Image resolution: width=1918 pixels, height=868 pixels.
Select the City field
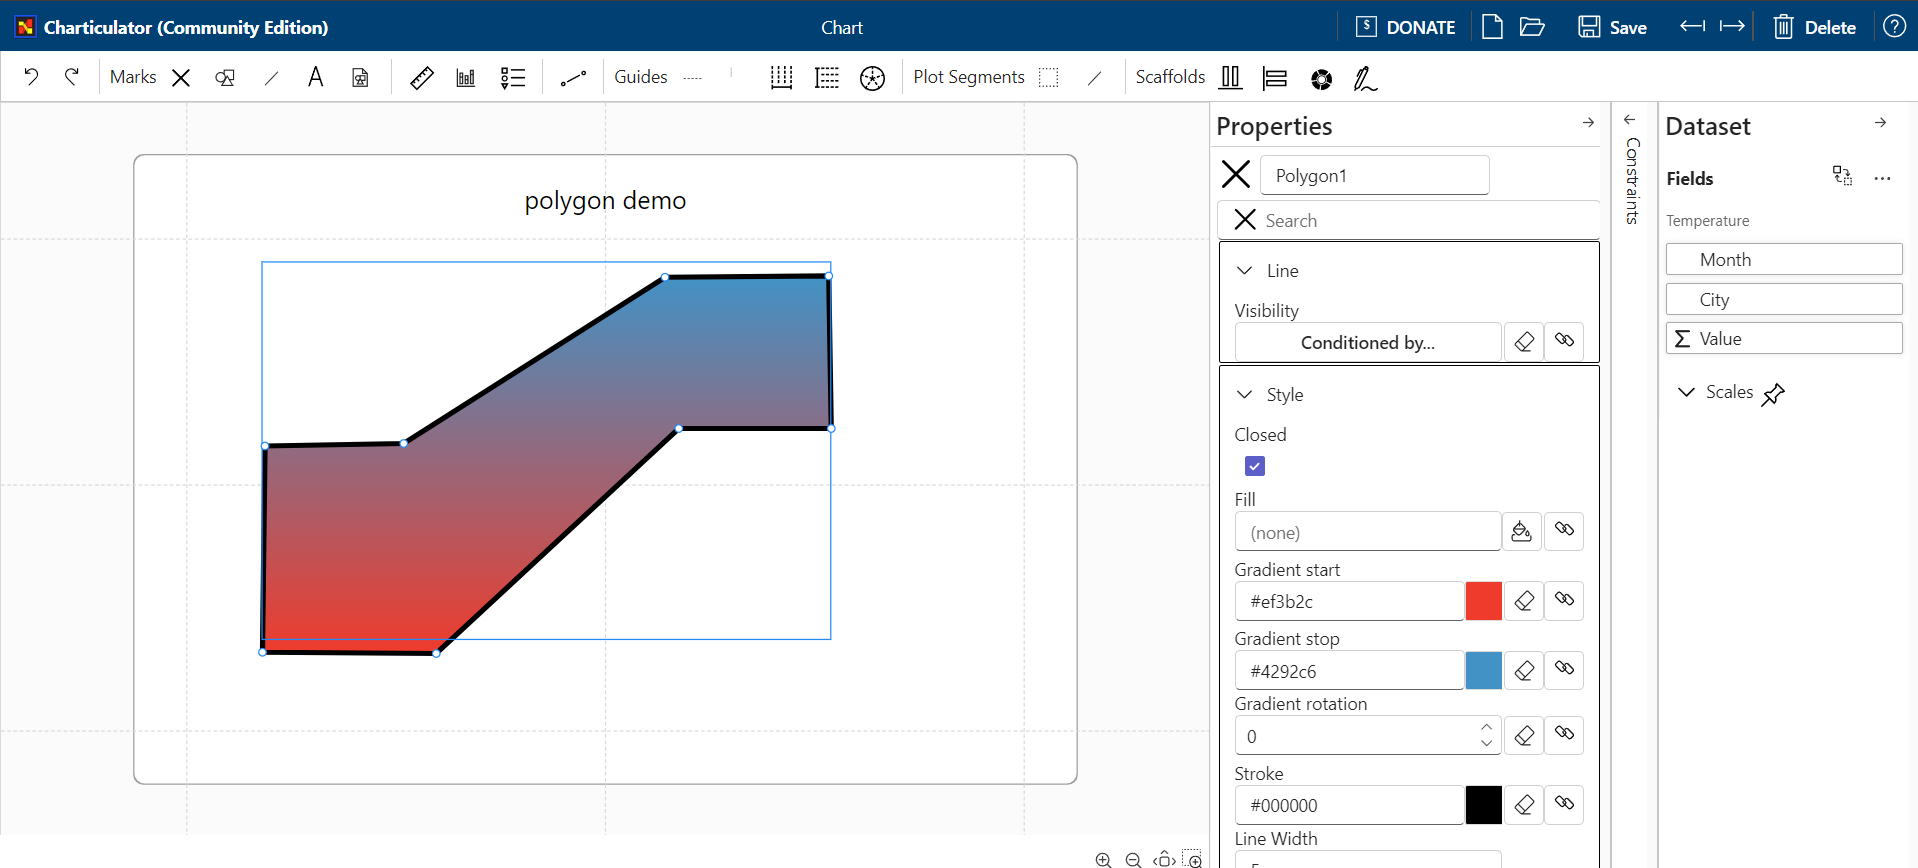[x=1784, y=299]
